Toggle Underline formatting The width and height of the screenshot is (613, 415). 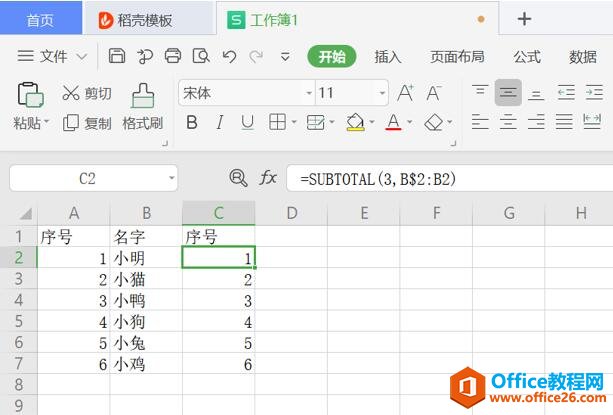247,122
